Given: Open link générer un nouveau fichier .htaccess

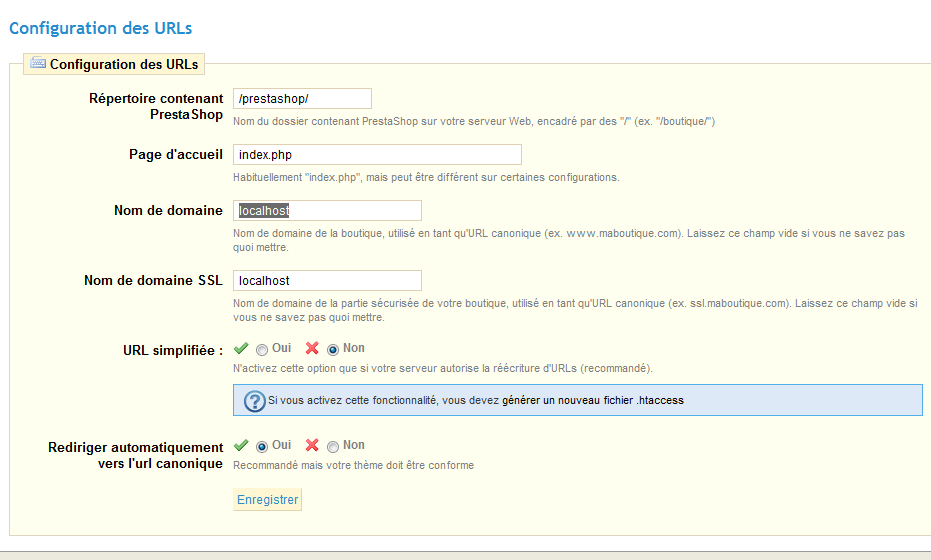Looking at the screenshot, I should 593,400.
